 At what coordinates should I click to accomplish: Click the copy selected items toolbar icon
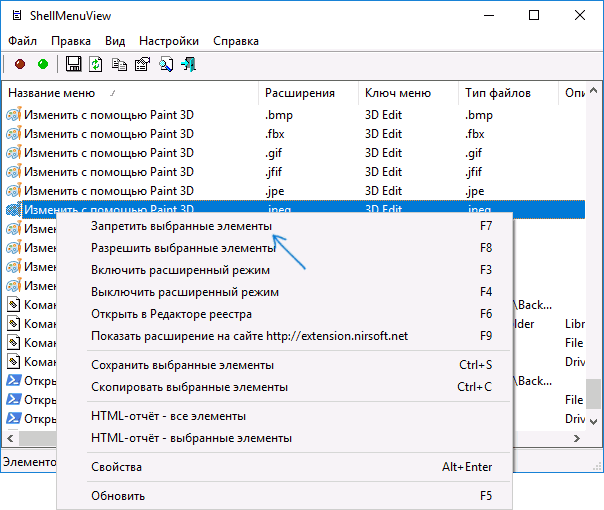point(119,64)
